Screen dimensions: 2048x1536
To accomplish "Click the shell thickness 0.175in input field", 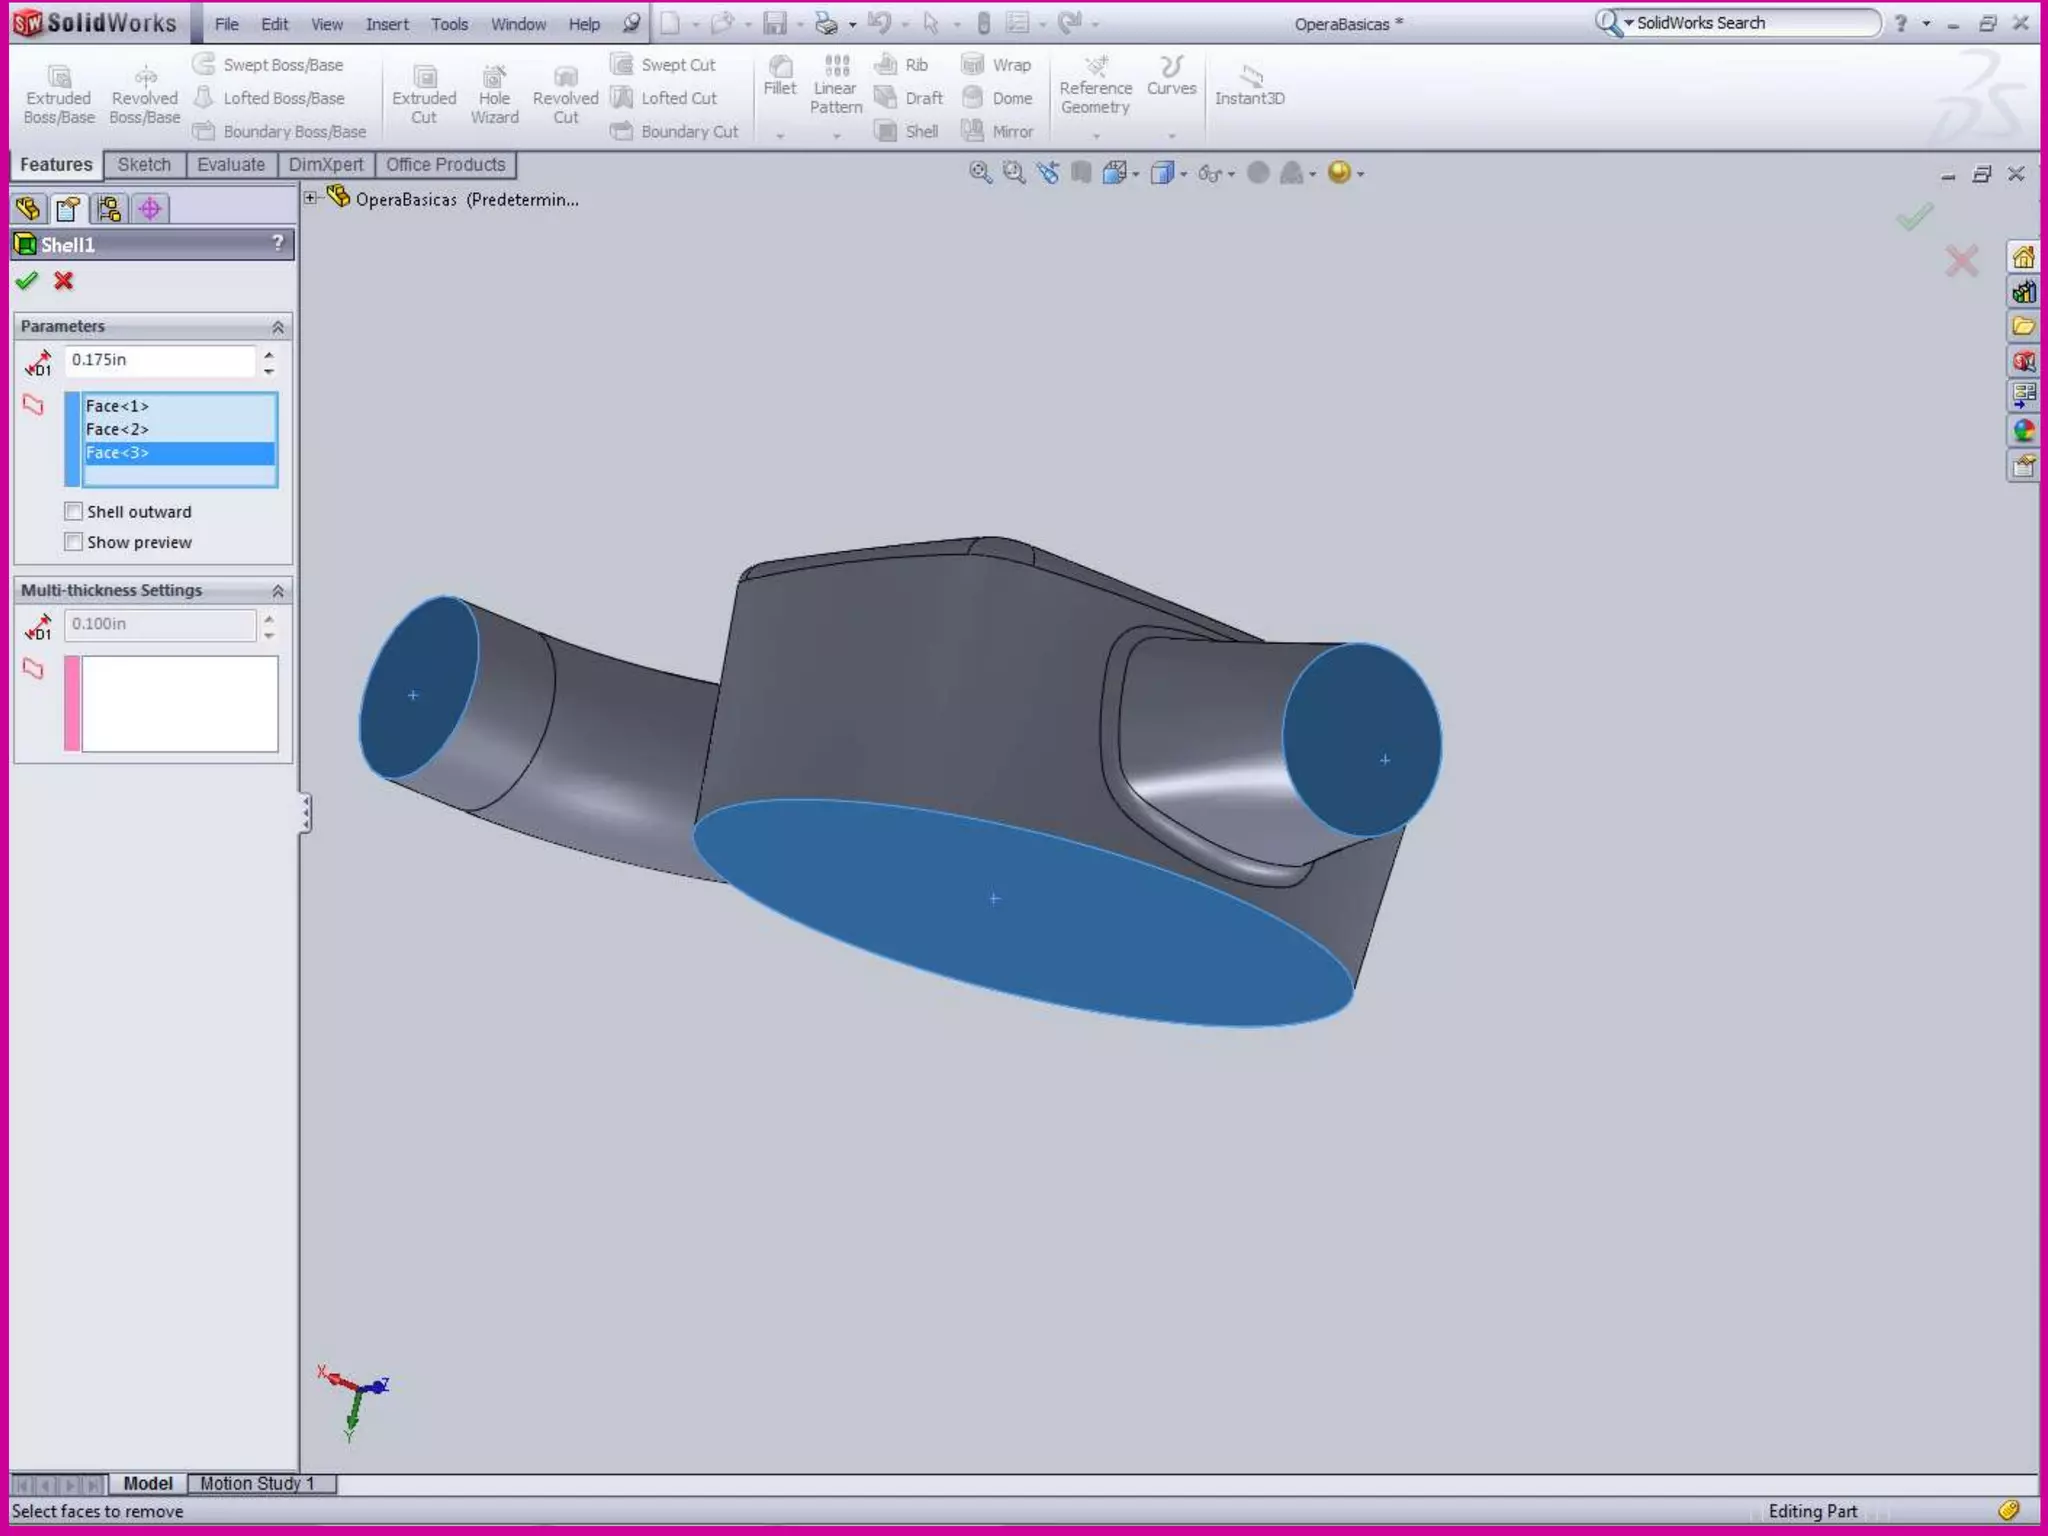I will [160, 360].
